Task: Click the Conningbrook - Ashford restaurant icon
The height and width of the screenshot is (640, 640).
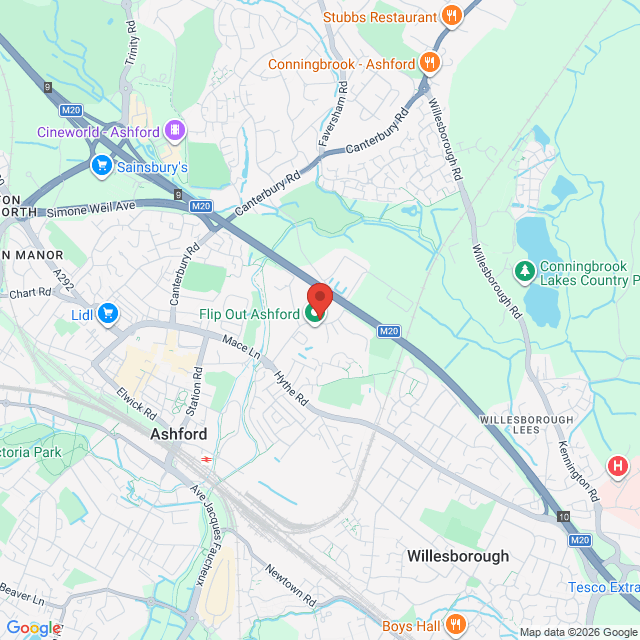Action: [x=430, y=63]
